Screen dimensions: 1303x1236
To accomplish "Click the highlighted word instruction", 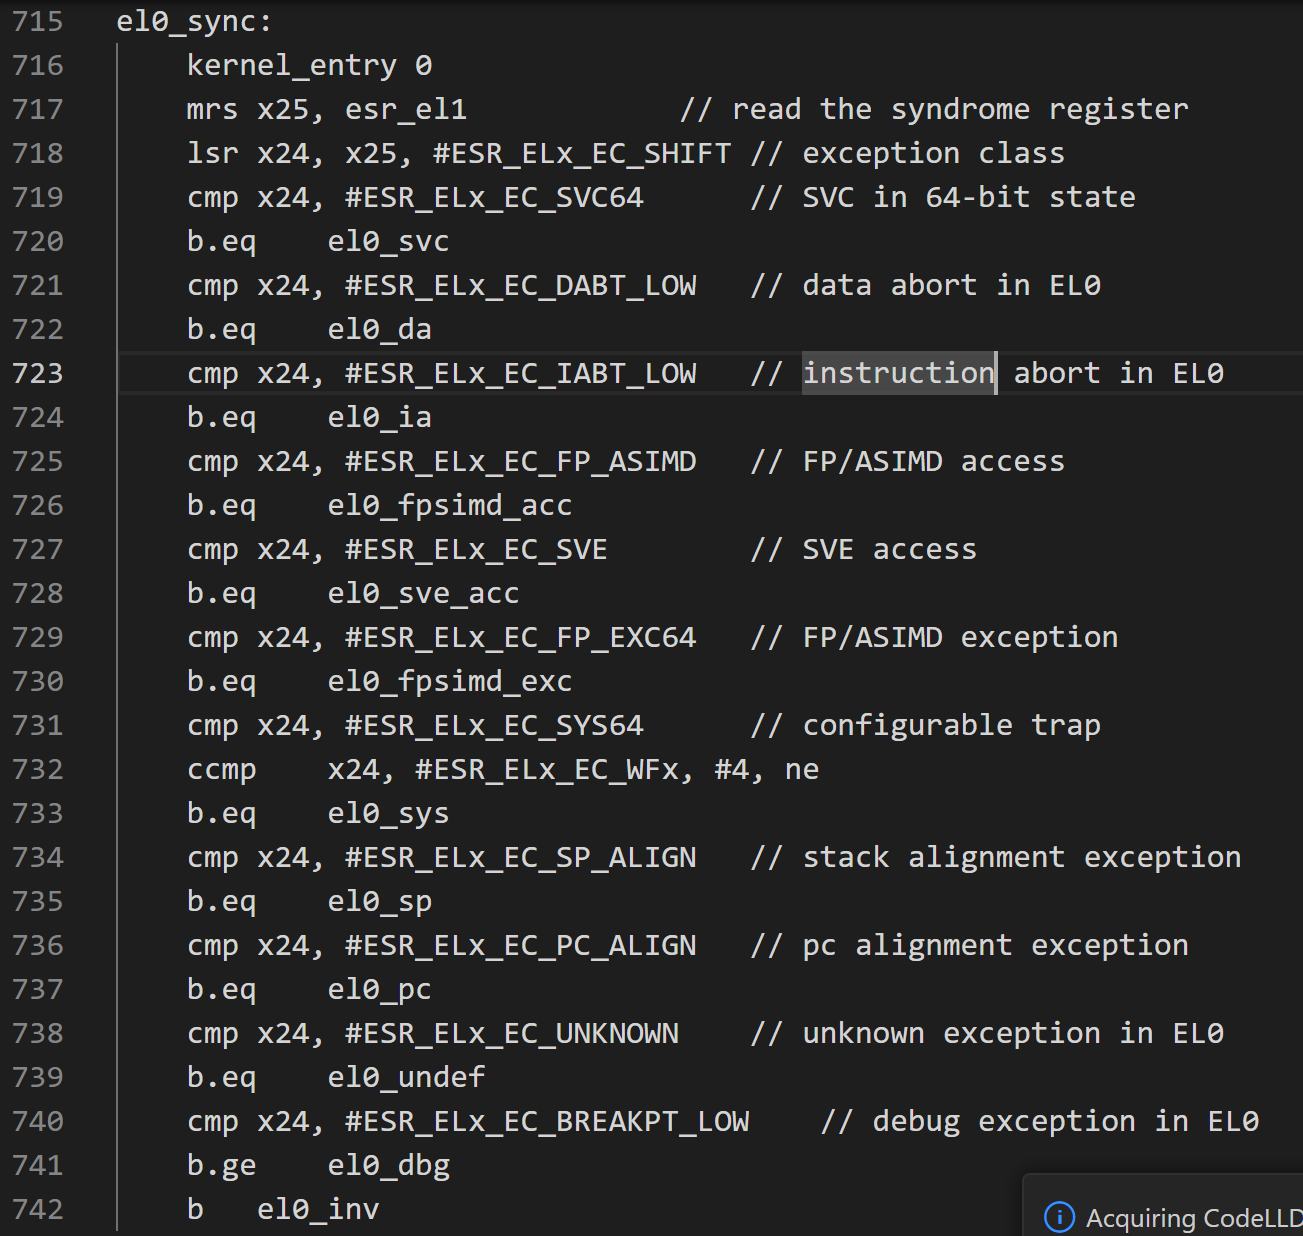I will tap(899, 373).
